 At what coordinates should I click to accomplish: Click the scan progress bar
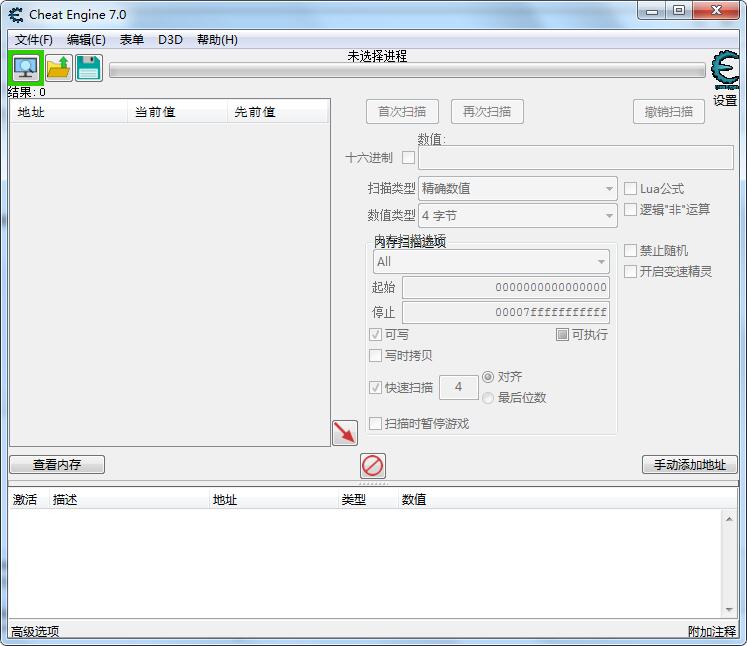click(x=407, y=71)
